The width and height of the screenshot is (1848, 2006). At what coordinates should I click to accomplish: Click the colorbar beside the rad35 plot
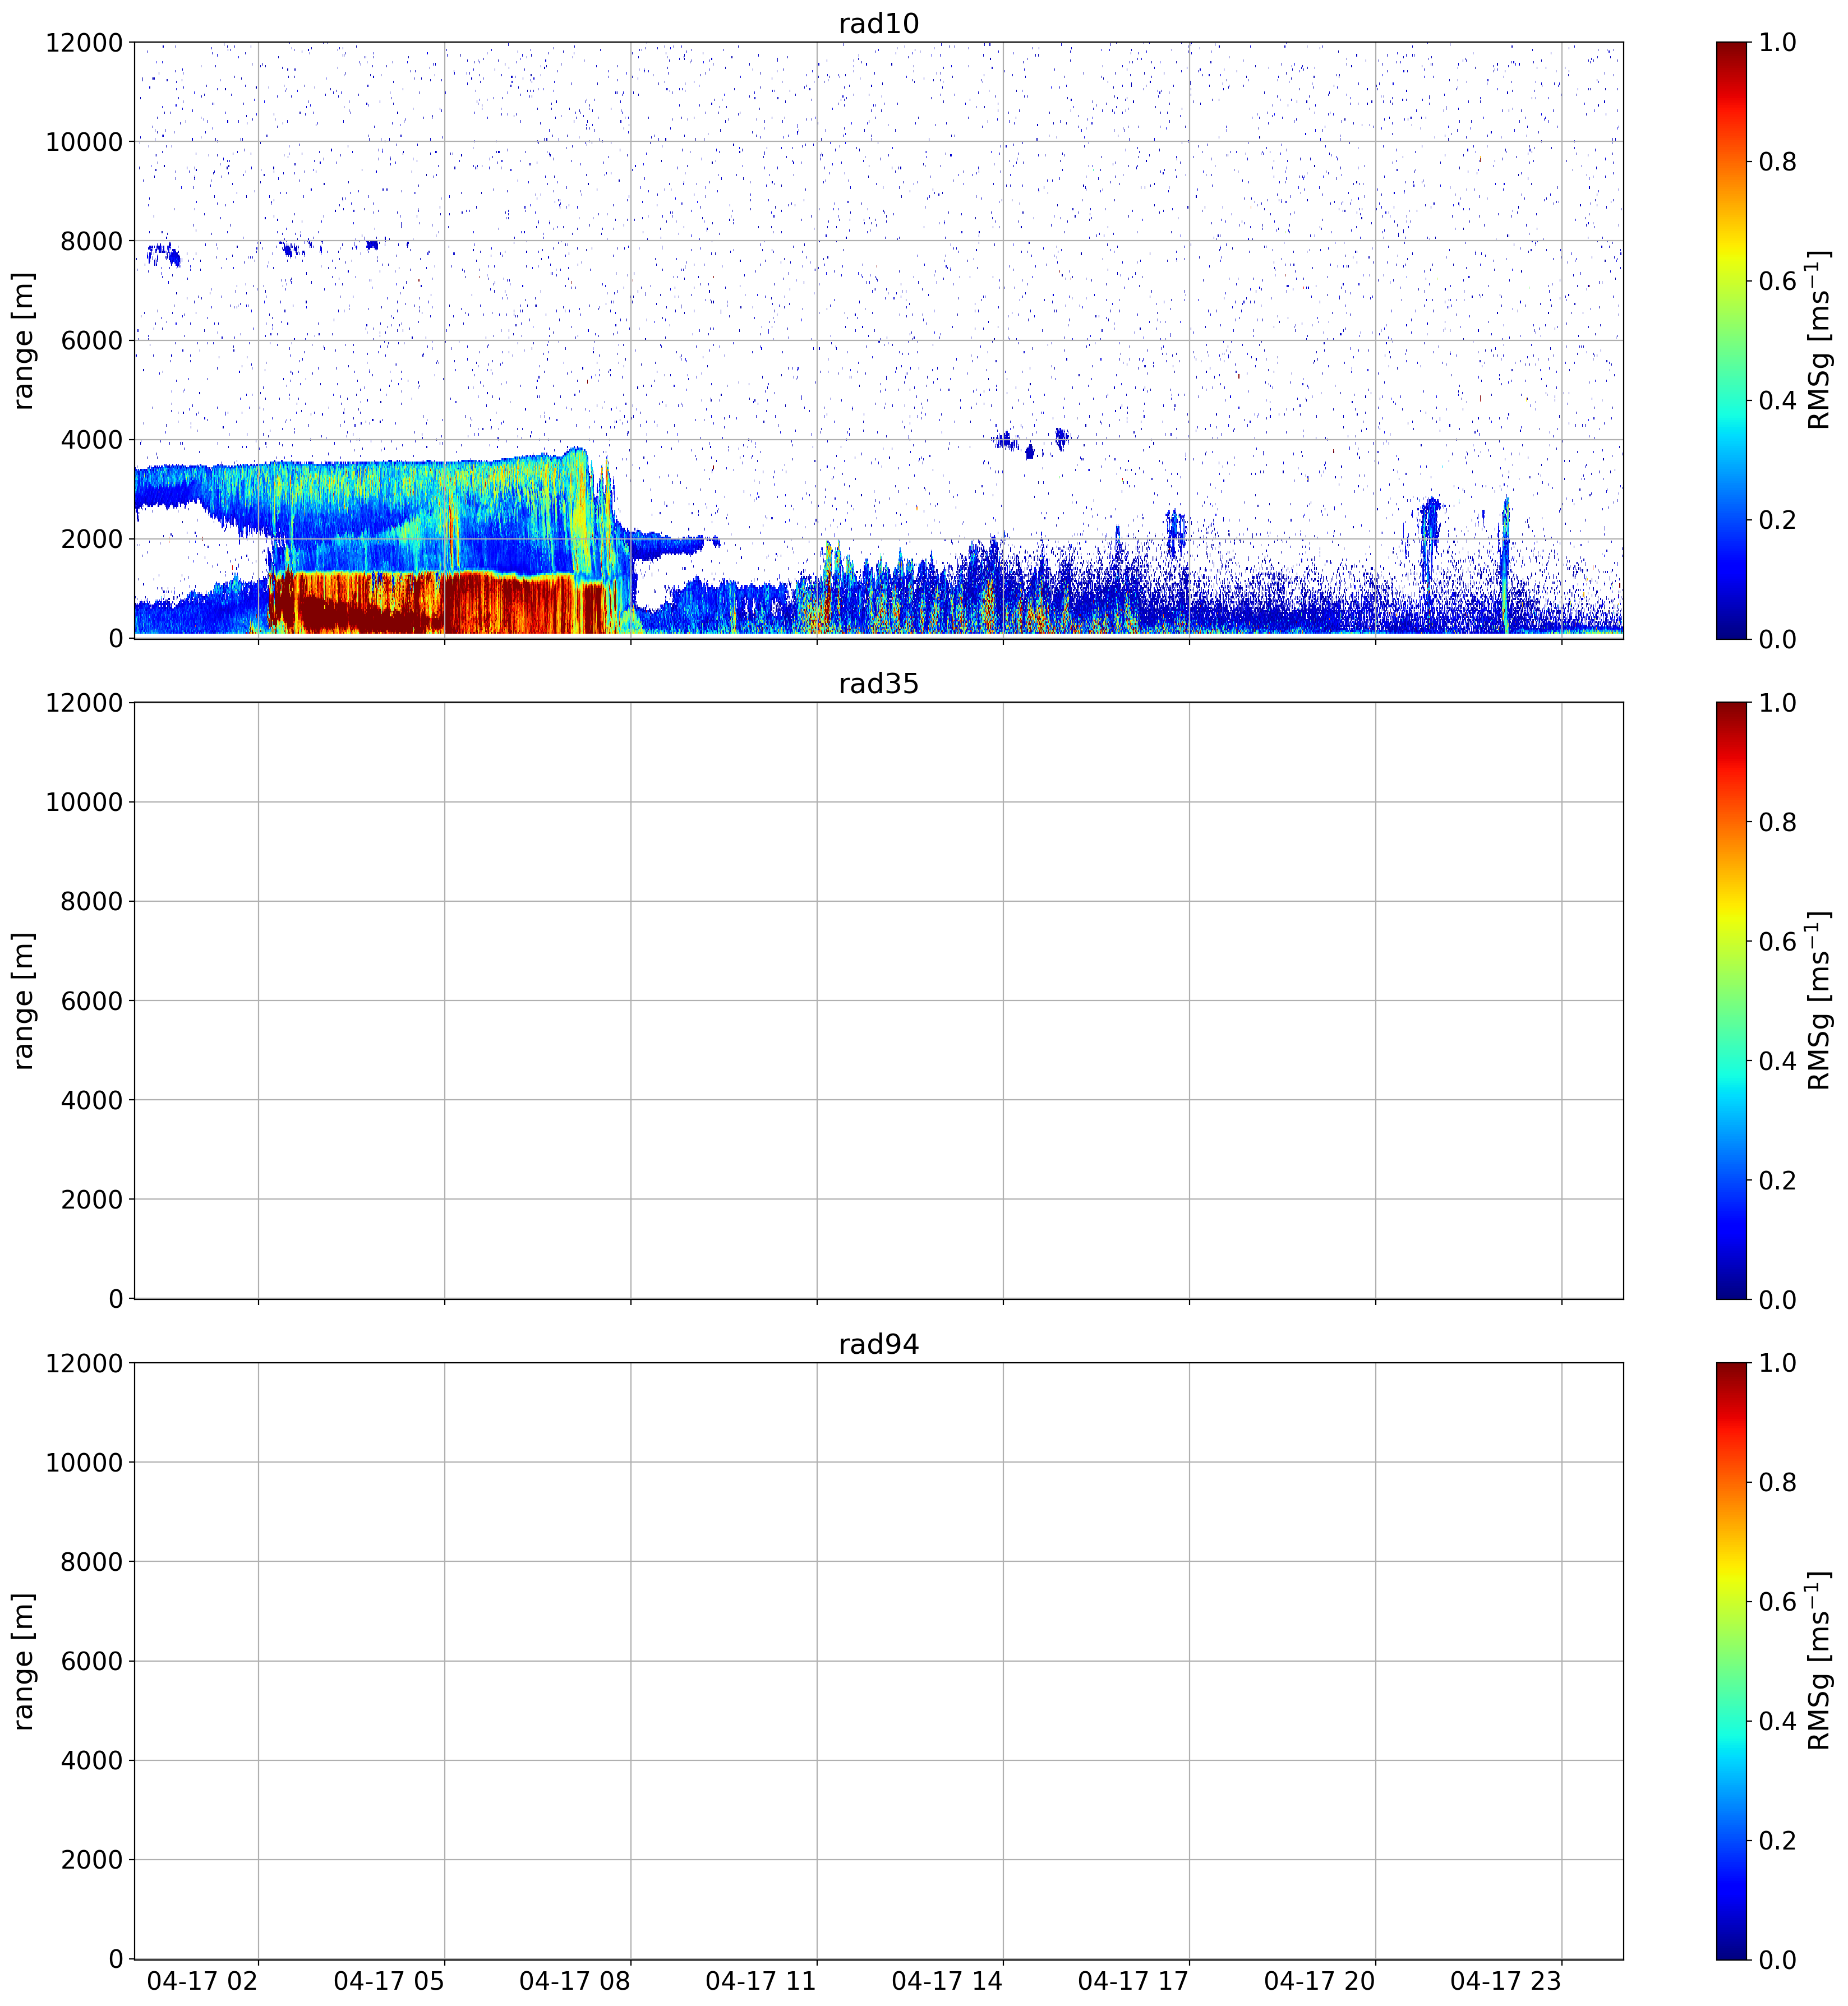coord(1731,1000)
